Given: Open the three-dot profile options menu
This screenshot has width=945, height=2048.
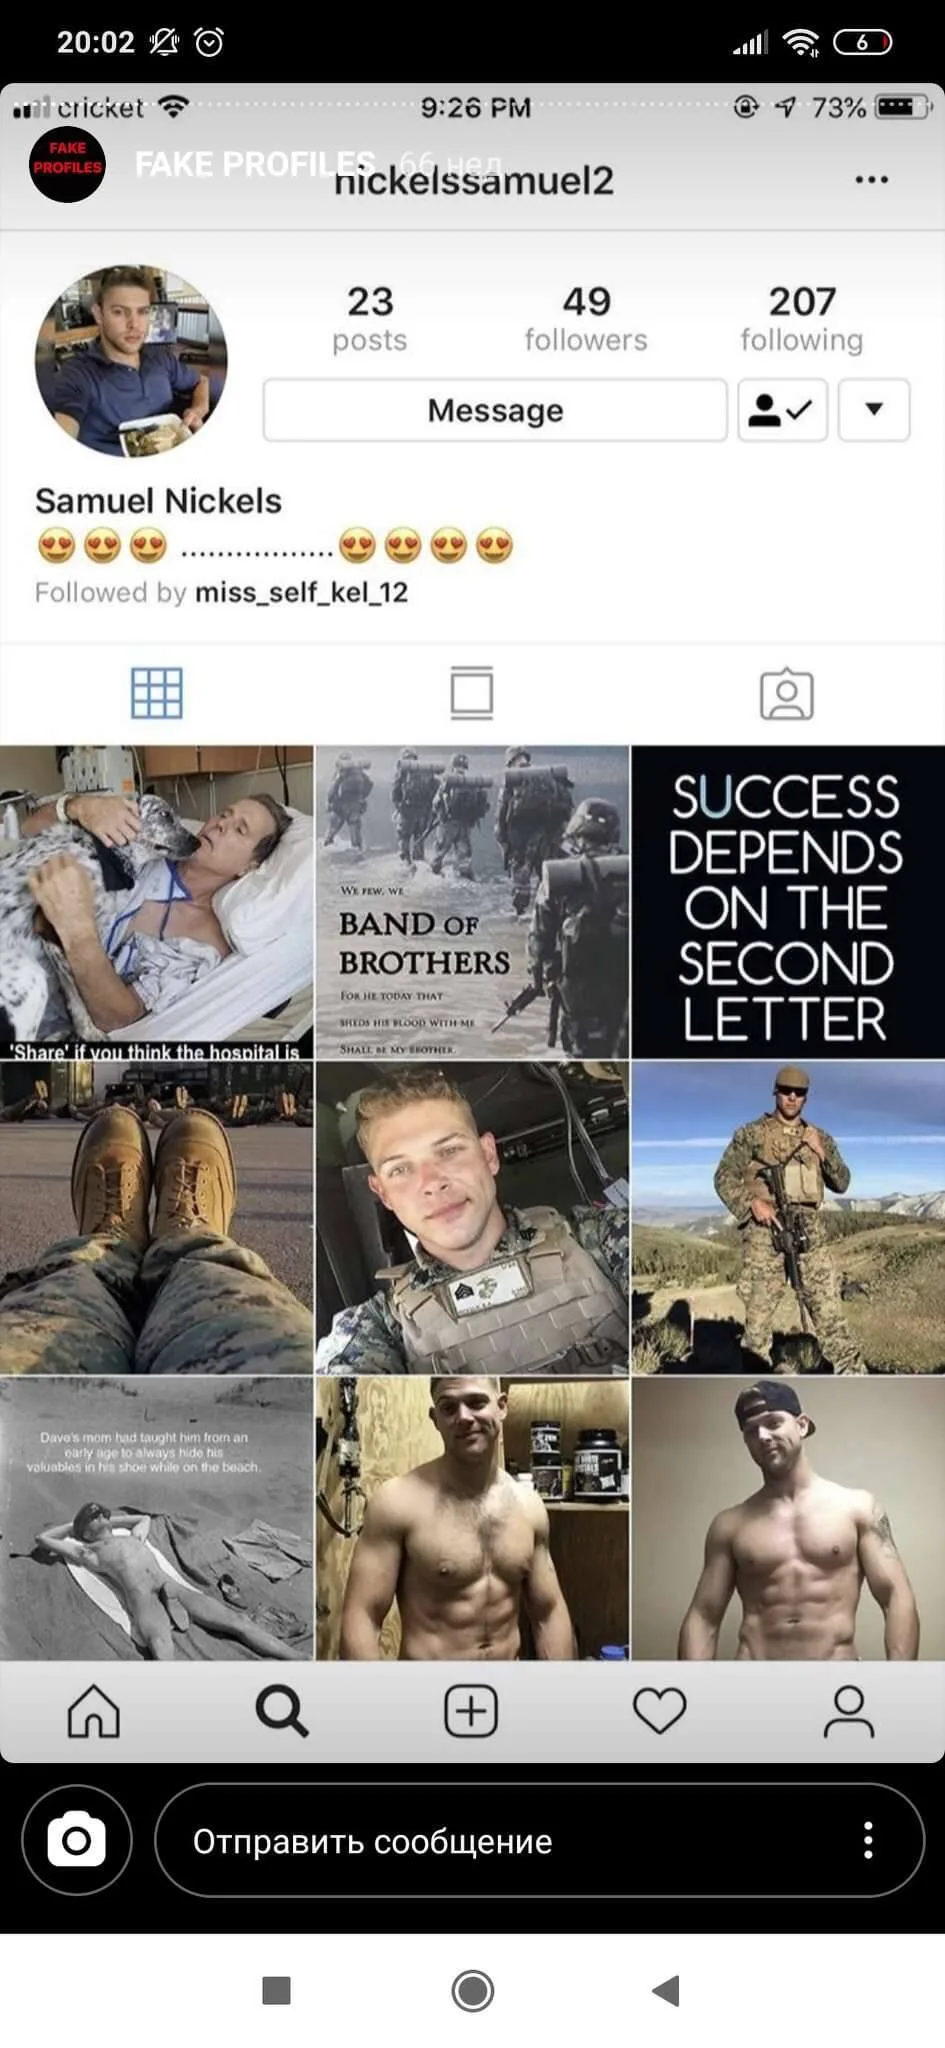Looking at the screenshot, I should [x=871, y=180].
